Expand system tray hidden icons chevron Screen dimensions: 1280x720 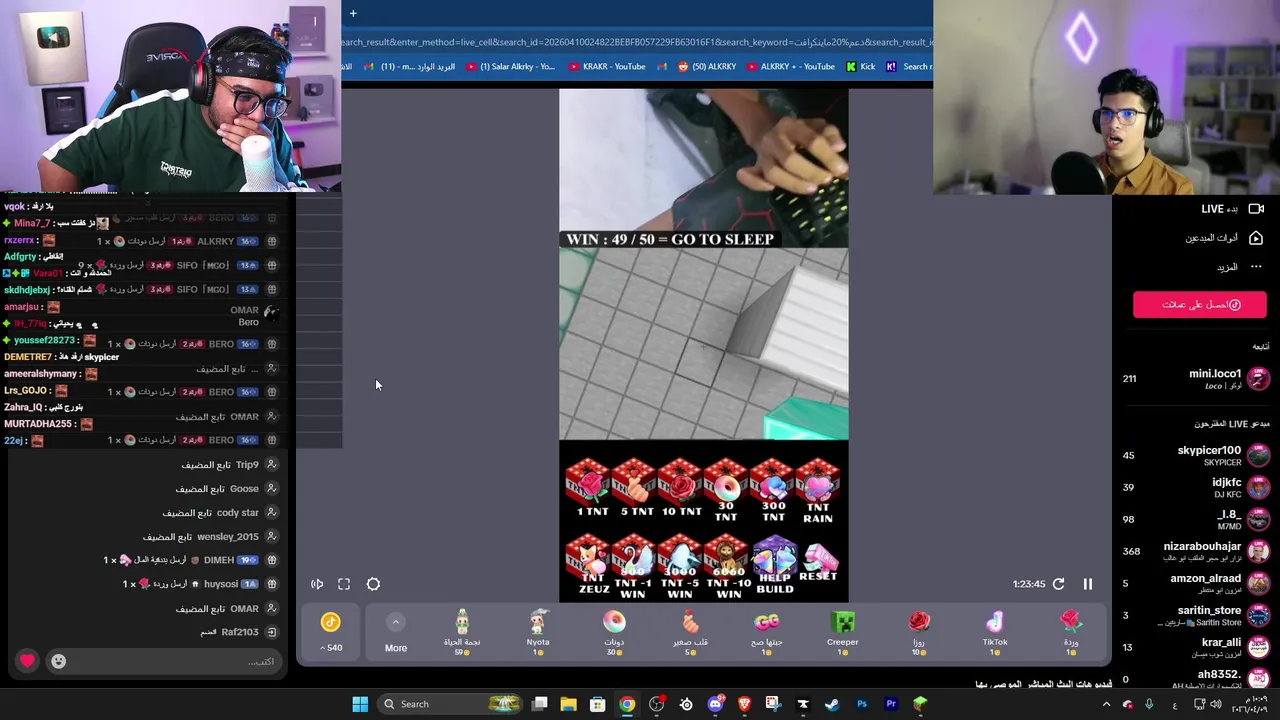click(1106, 704)
